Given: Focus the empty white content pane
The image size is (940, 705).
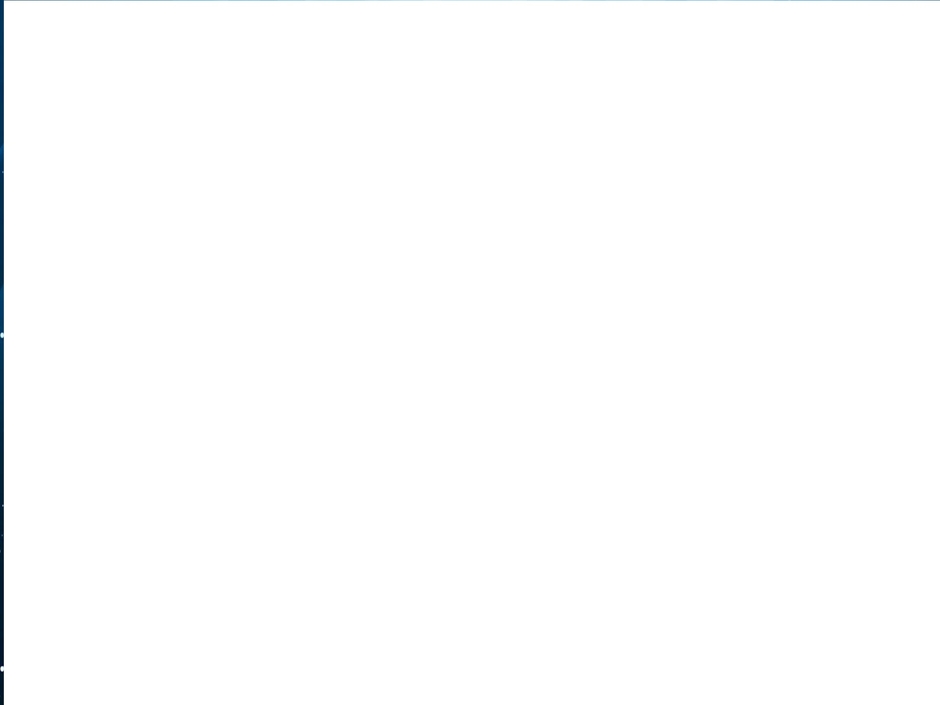Looking at the screenshot, I should (x=472, y=353).
